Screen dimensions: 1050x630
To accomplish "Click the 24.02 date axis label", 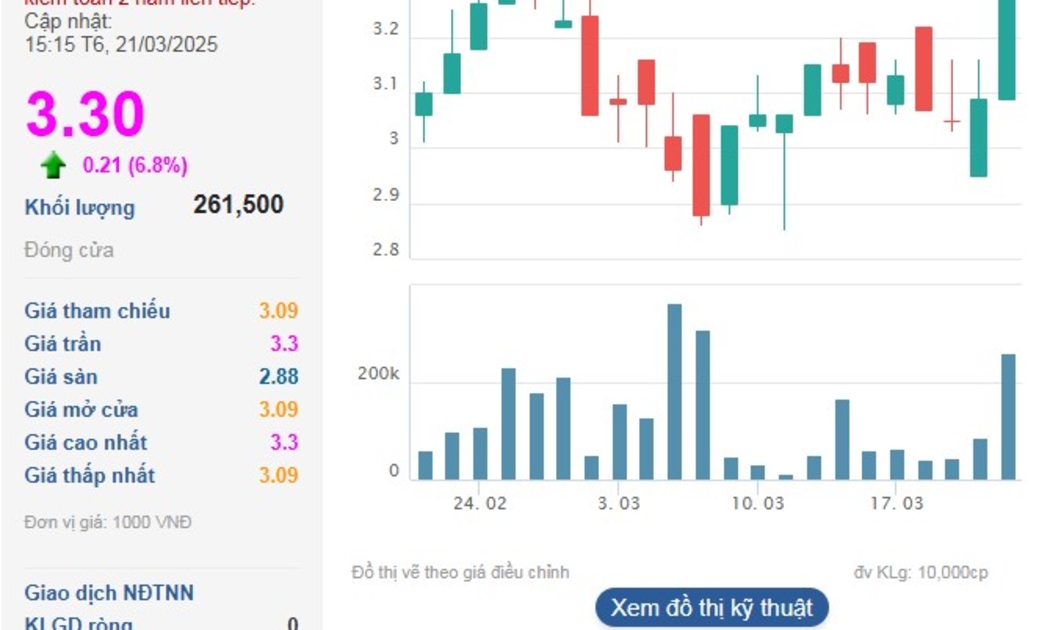I will pos(480,503).
